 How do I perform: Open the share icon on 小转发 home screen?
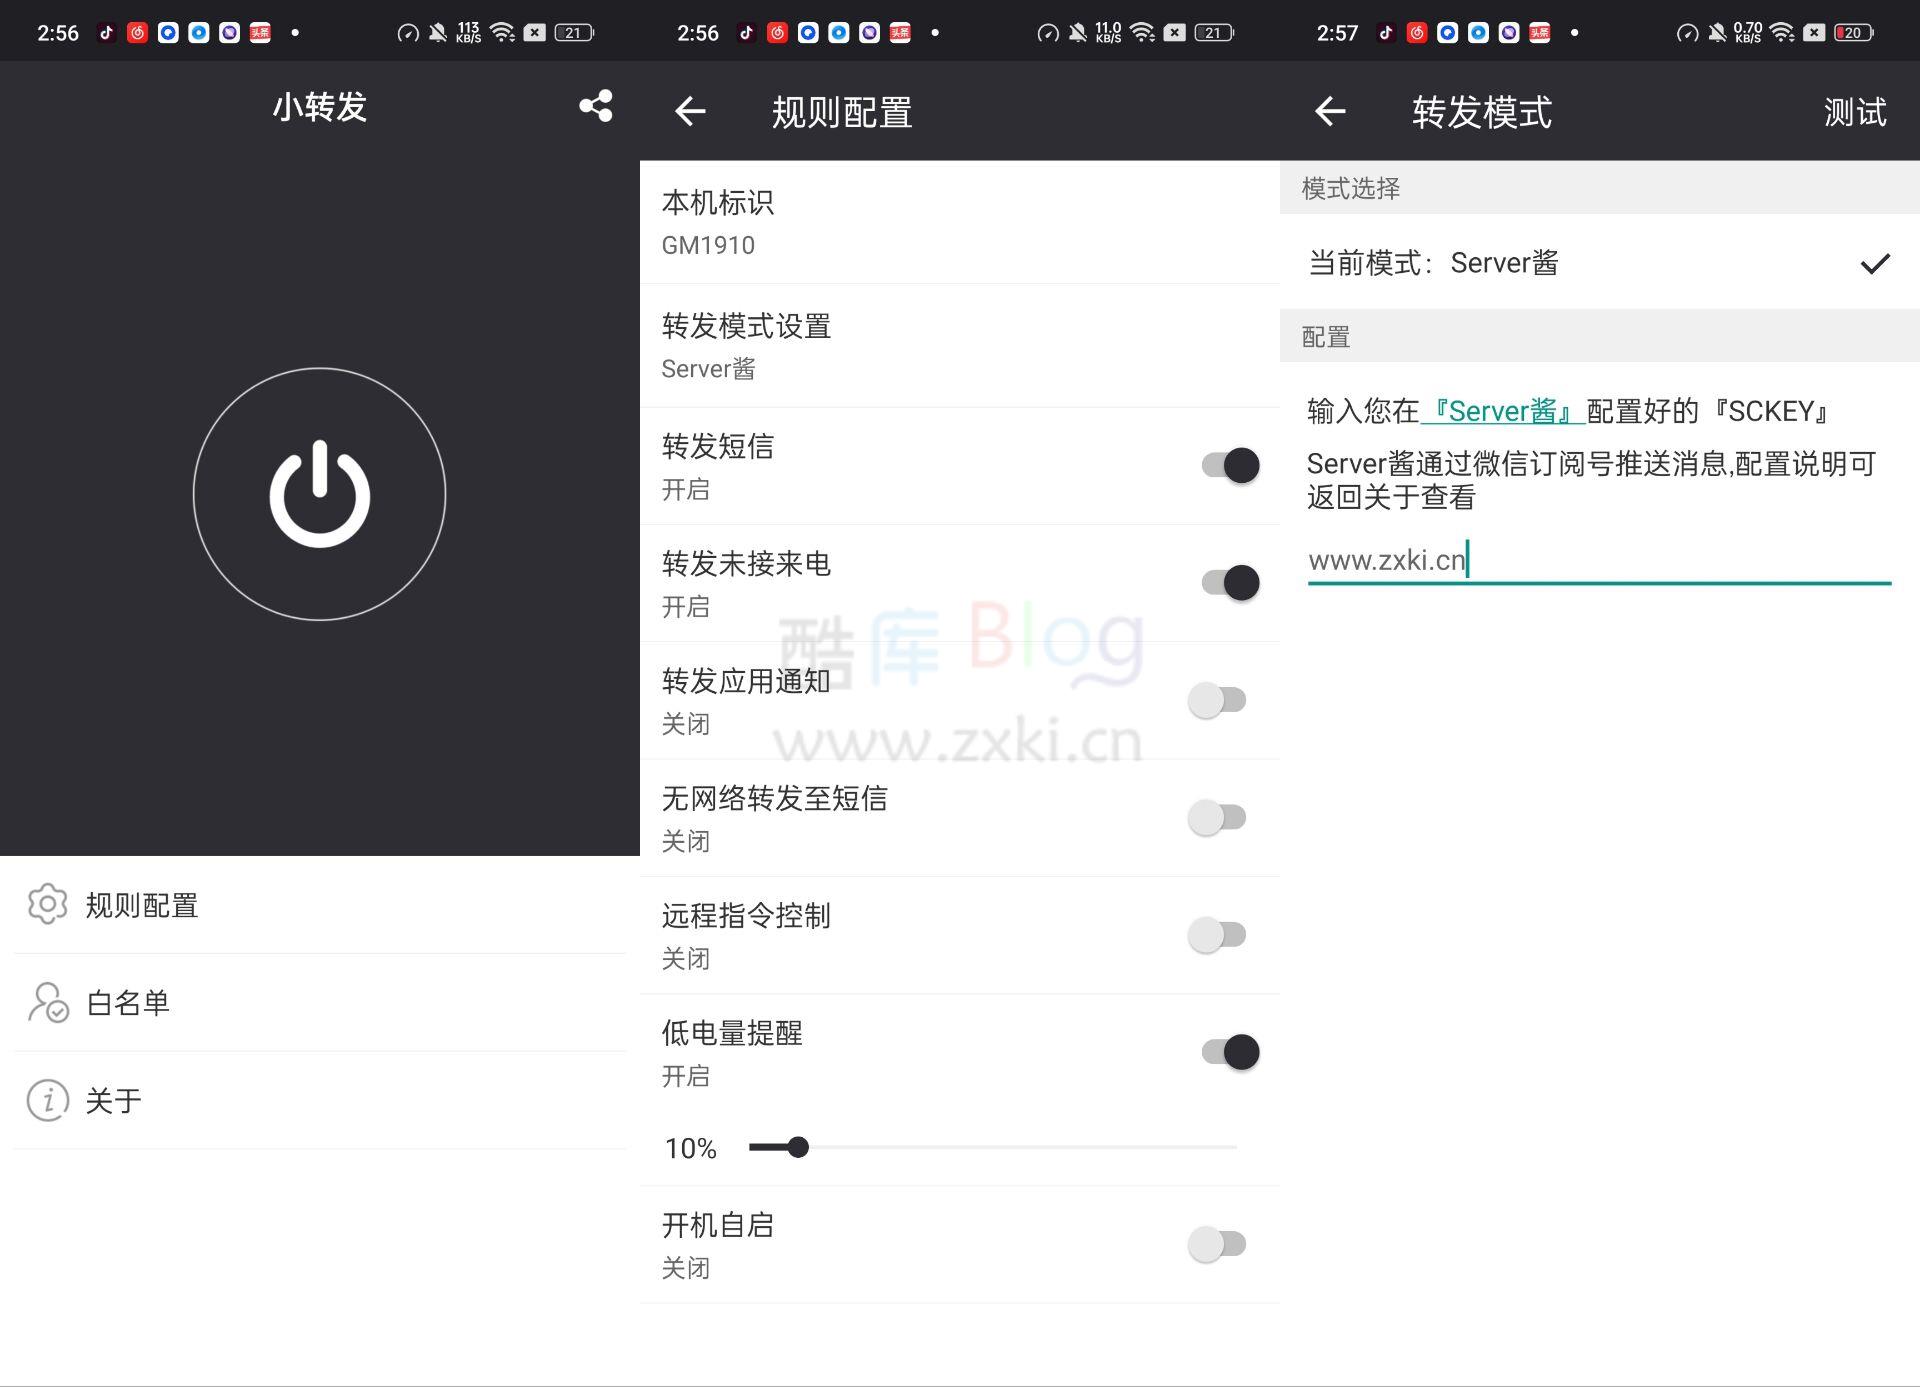pos(595,108)
